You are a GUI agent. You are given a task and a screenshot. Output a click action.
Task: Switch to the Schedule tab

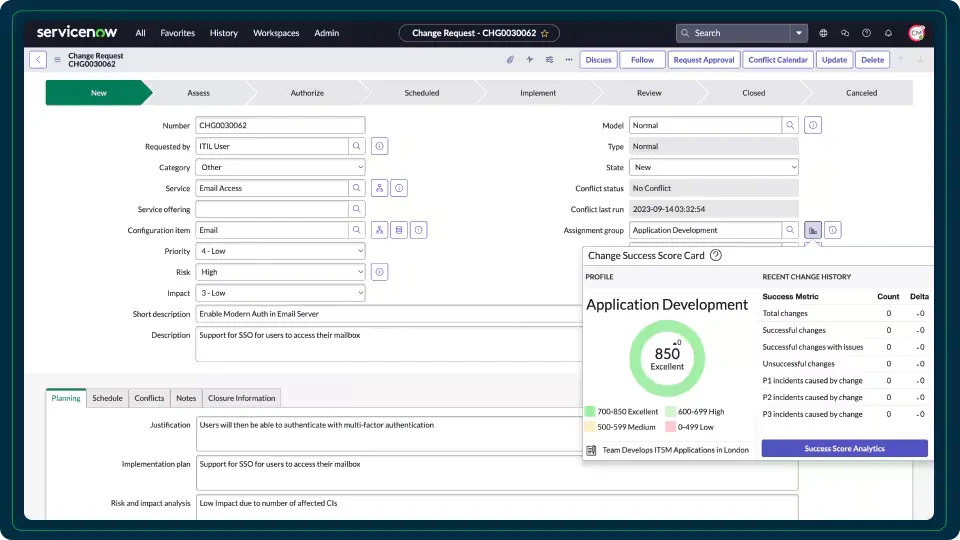(107, 398)
